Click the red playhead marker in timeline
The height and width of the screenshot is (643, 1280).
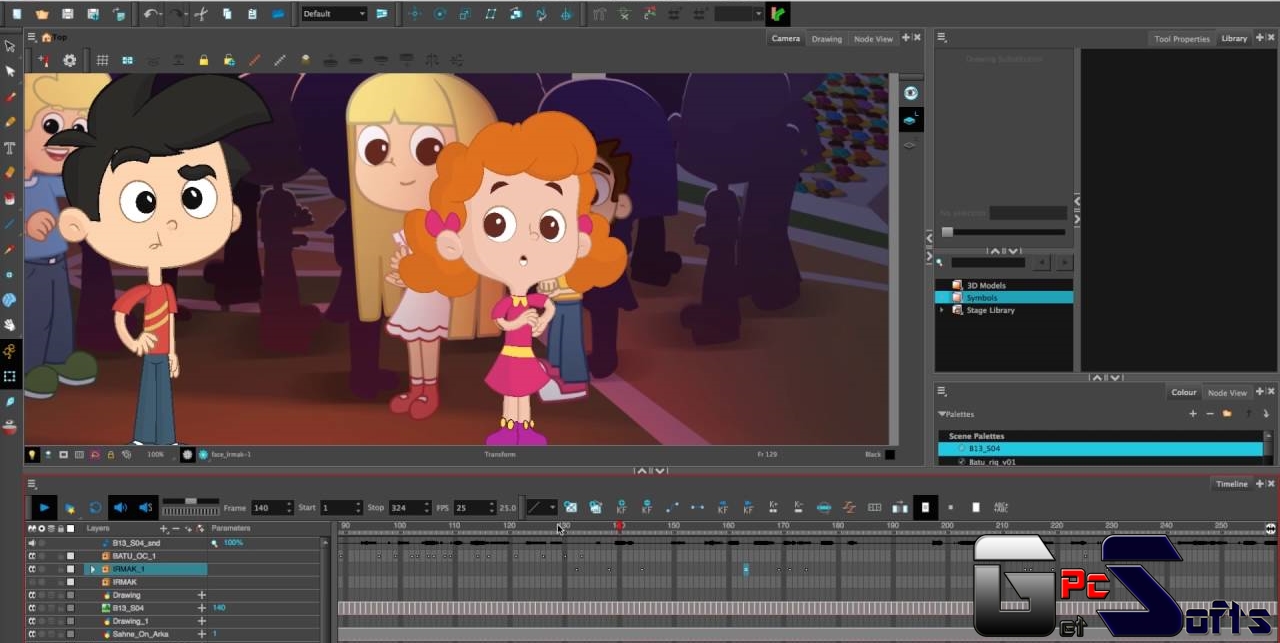point(619,526)
